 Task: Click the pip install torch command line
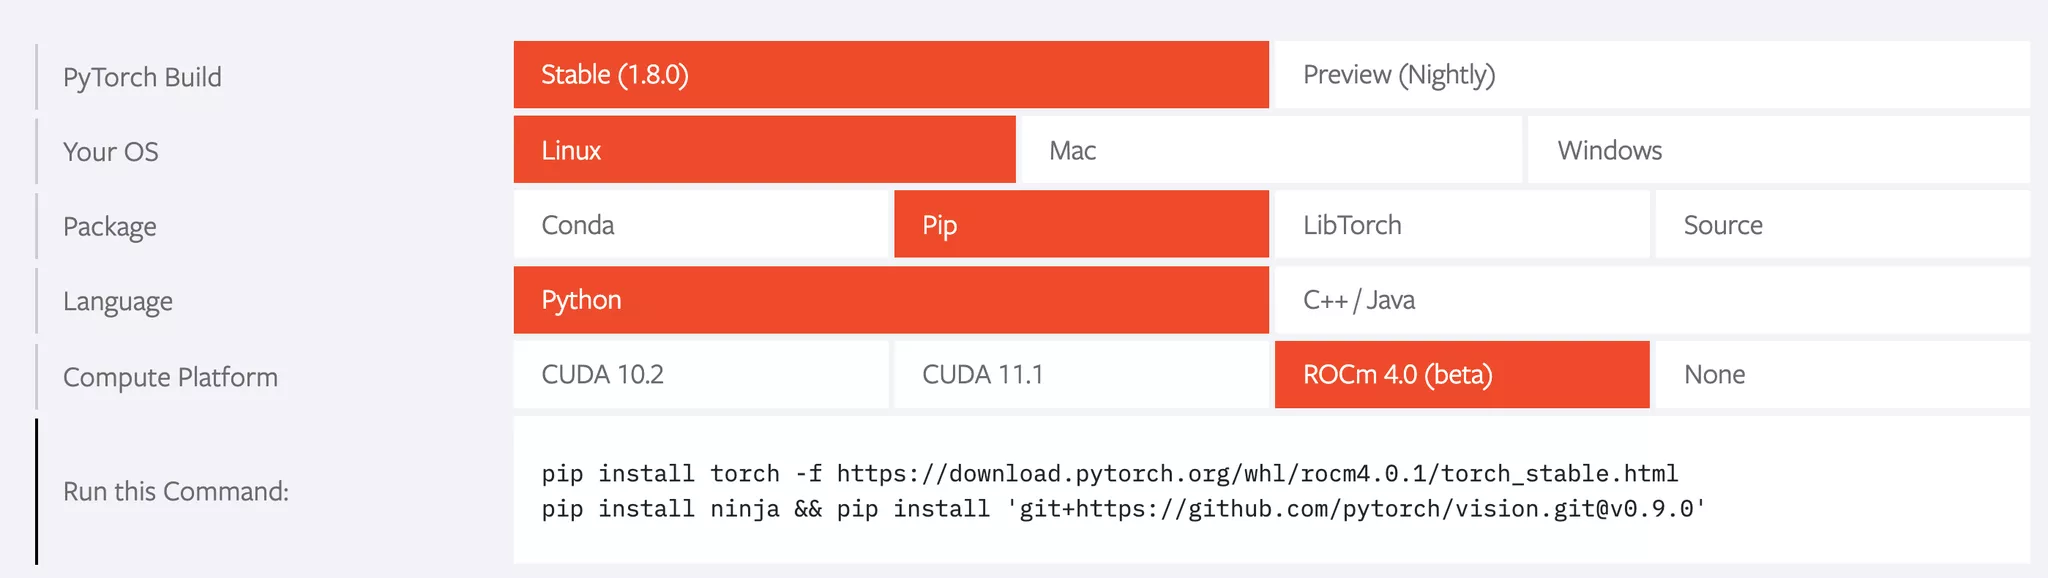(1110, 473)
